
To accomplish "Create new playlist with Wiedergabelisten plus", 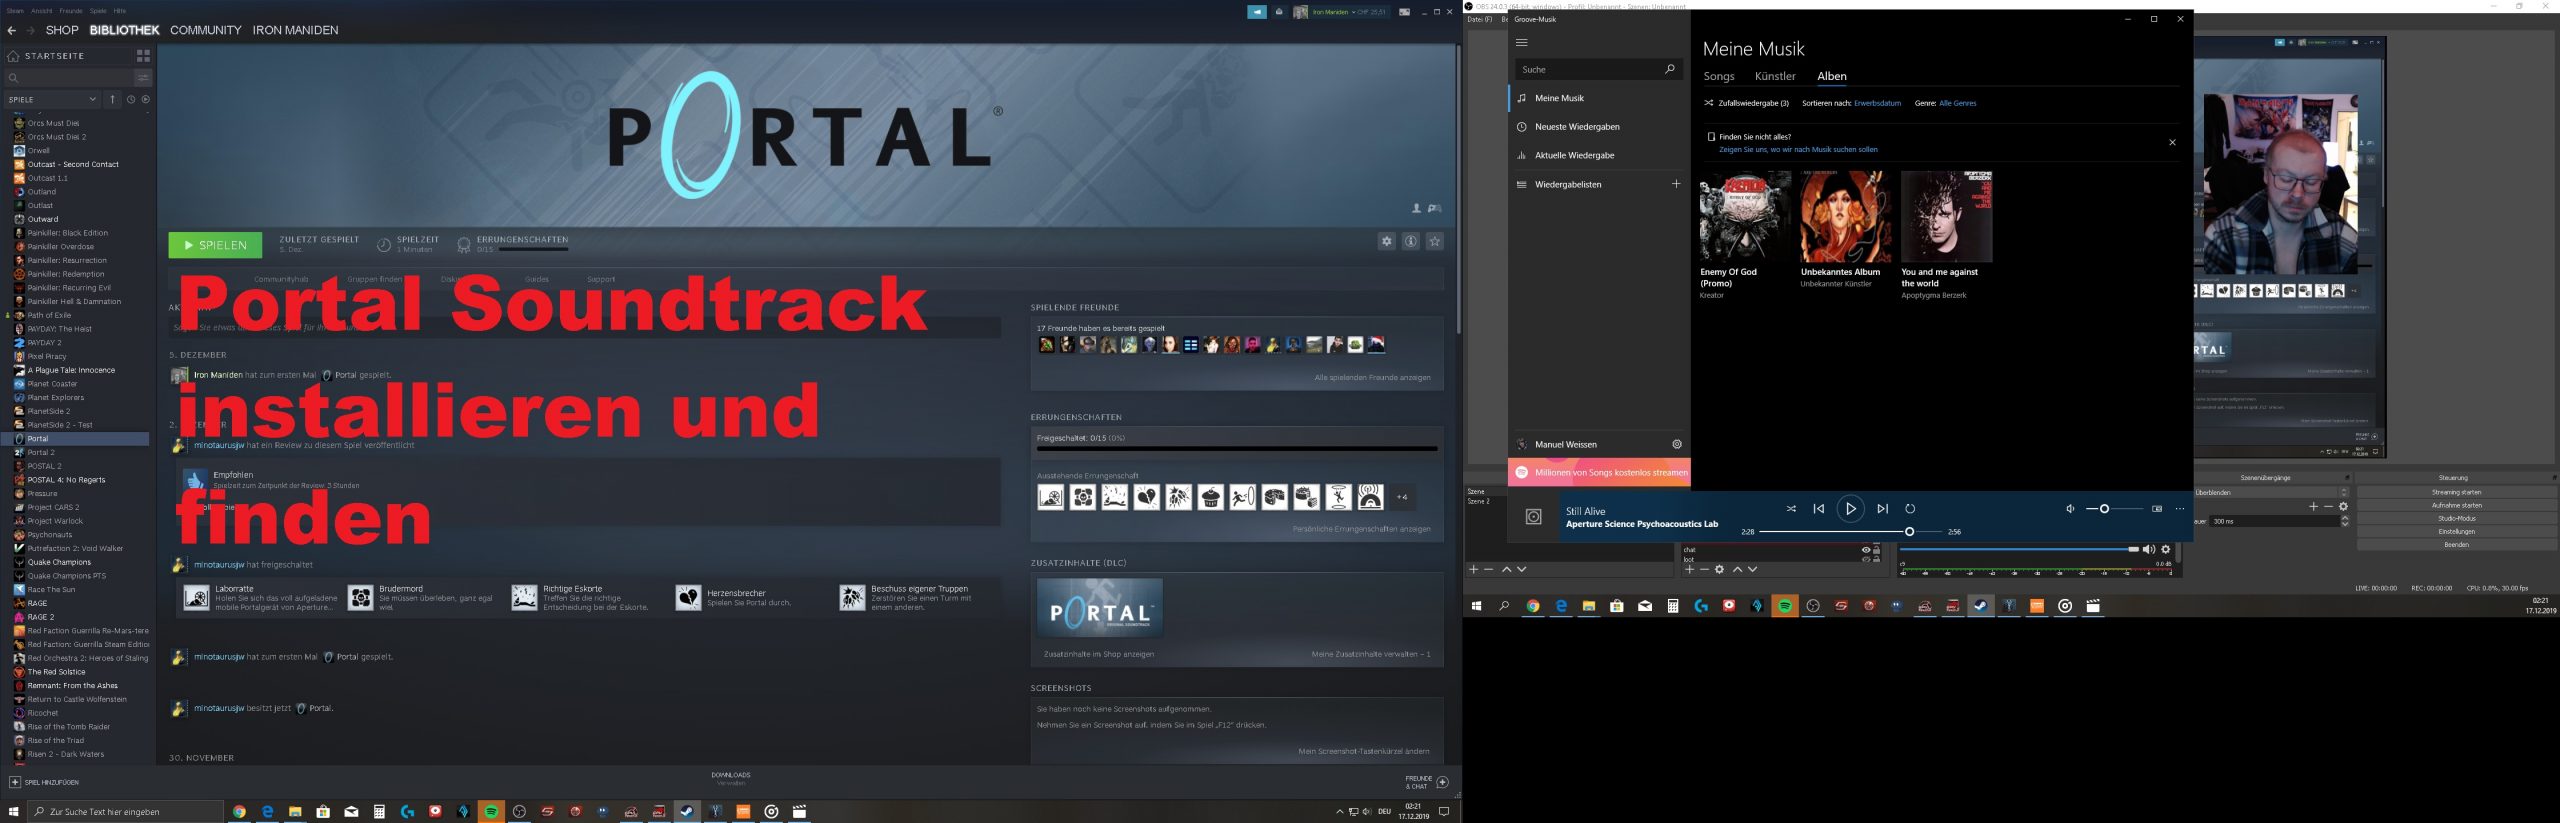I will tap(1676, 184).
